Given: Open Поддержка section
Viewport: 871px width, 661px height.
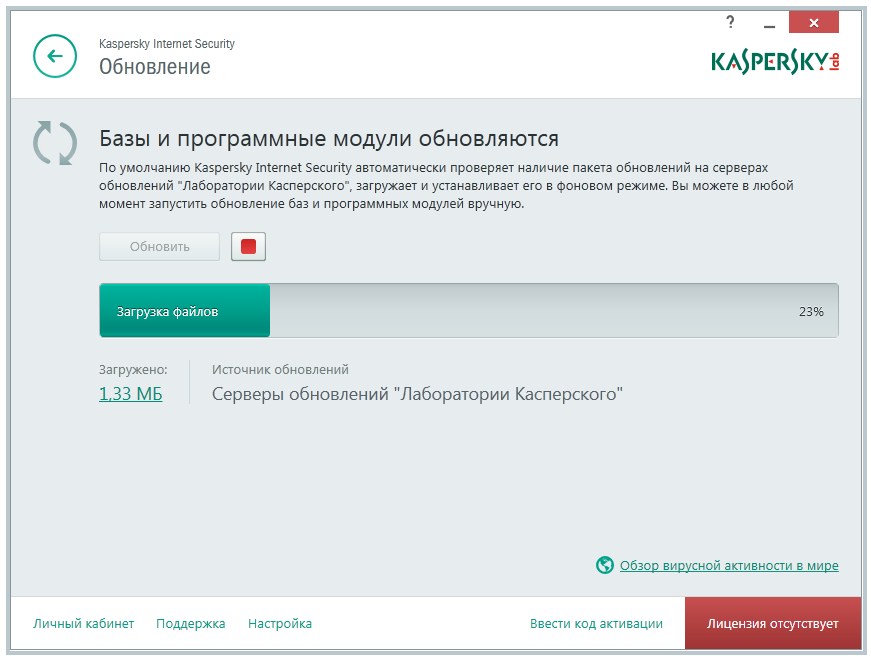Looking at the screenshot, I should click(191, 623).
